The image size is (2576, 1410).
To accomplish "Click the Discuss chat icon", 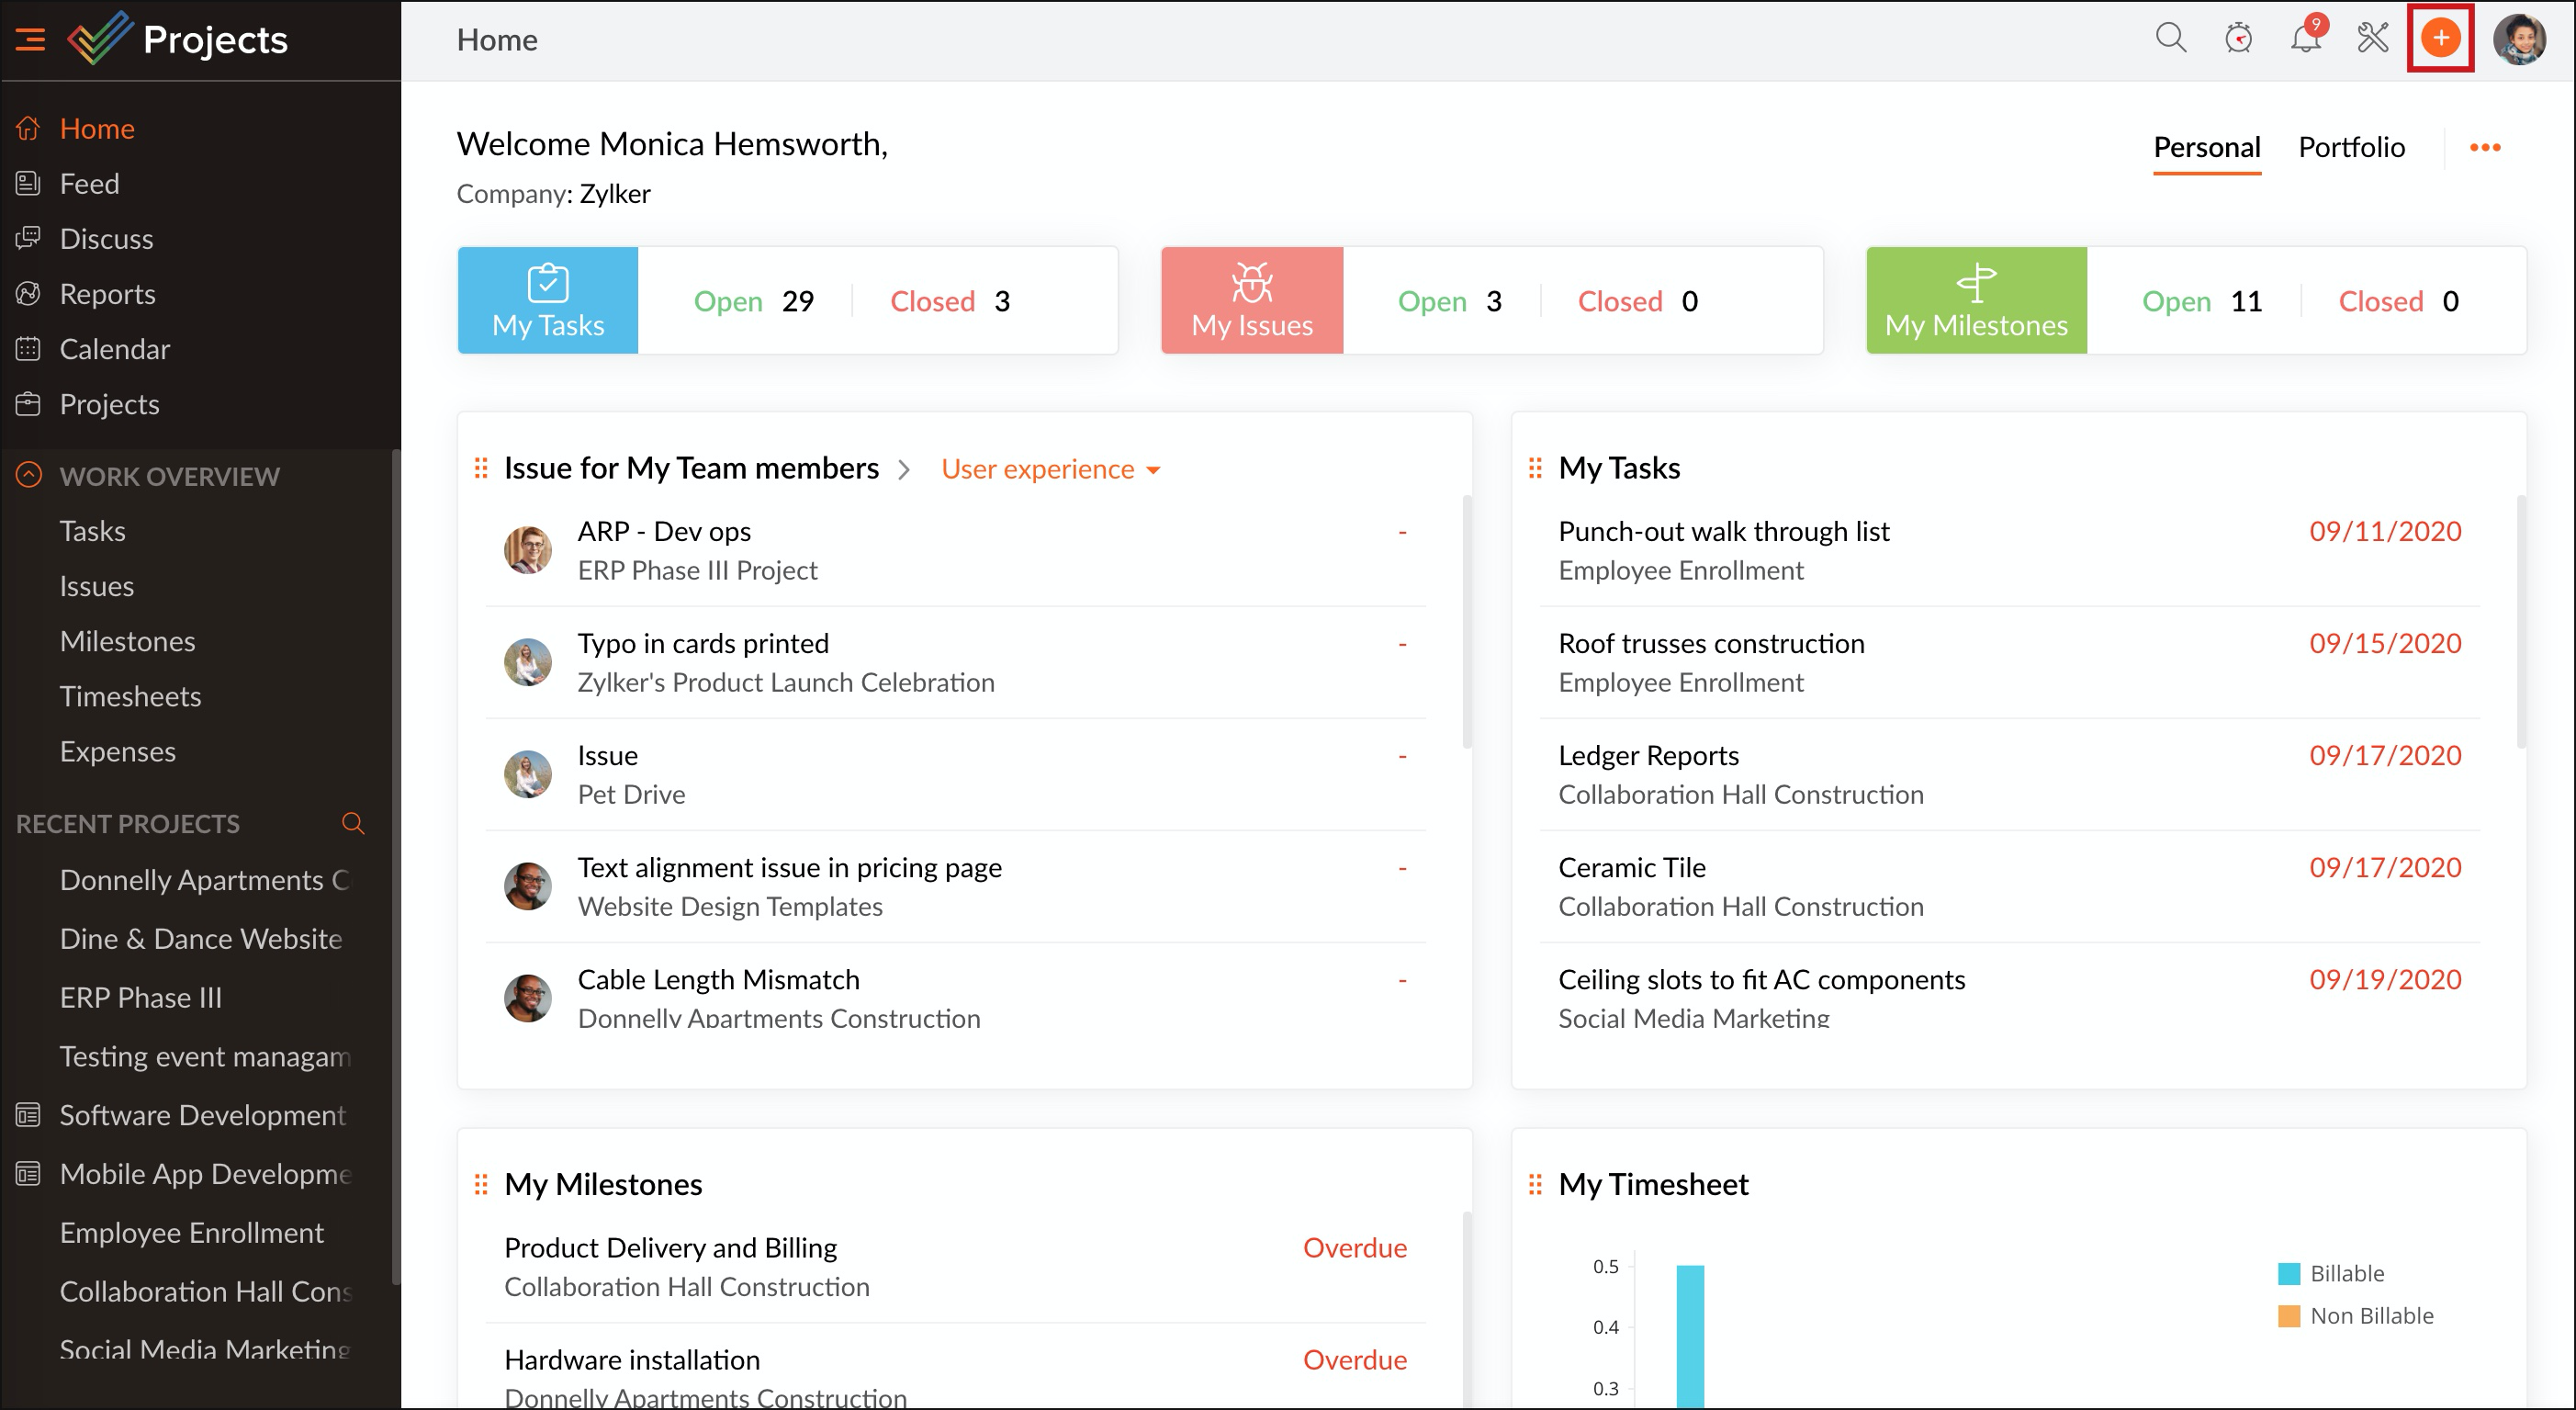I will click(28, 238).
